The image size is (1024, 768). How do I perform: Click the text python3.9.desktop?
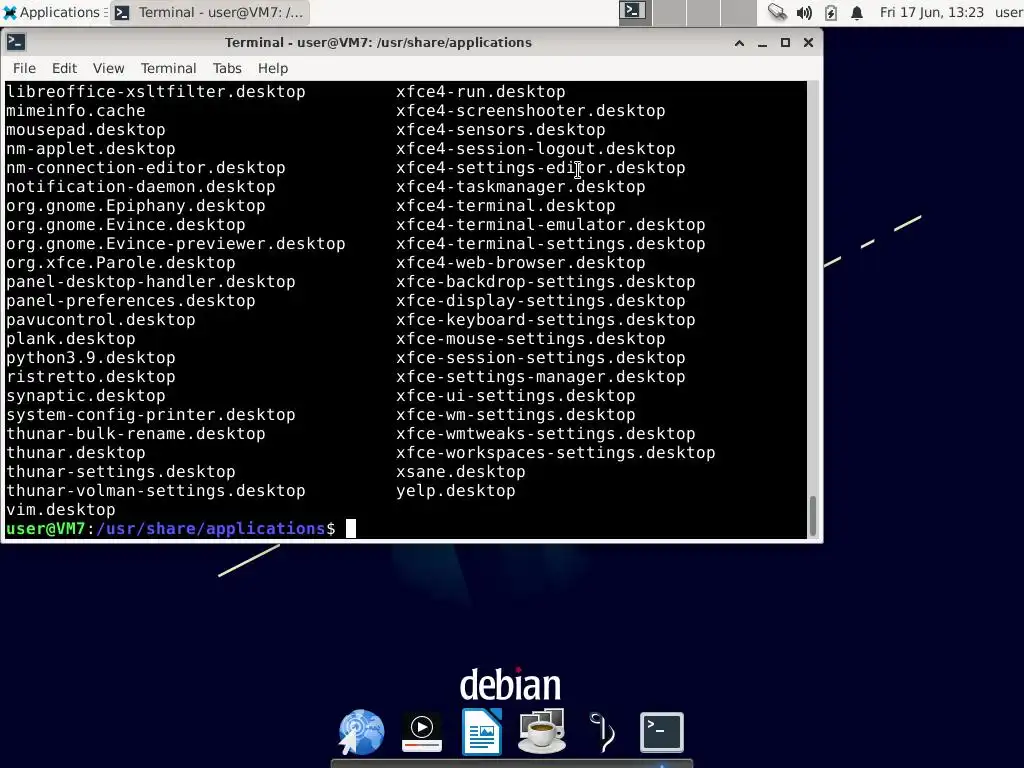pos(91,357)
